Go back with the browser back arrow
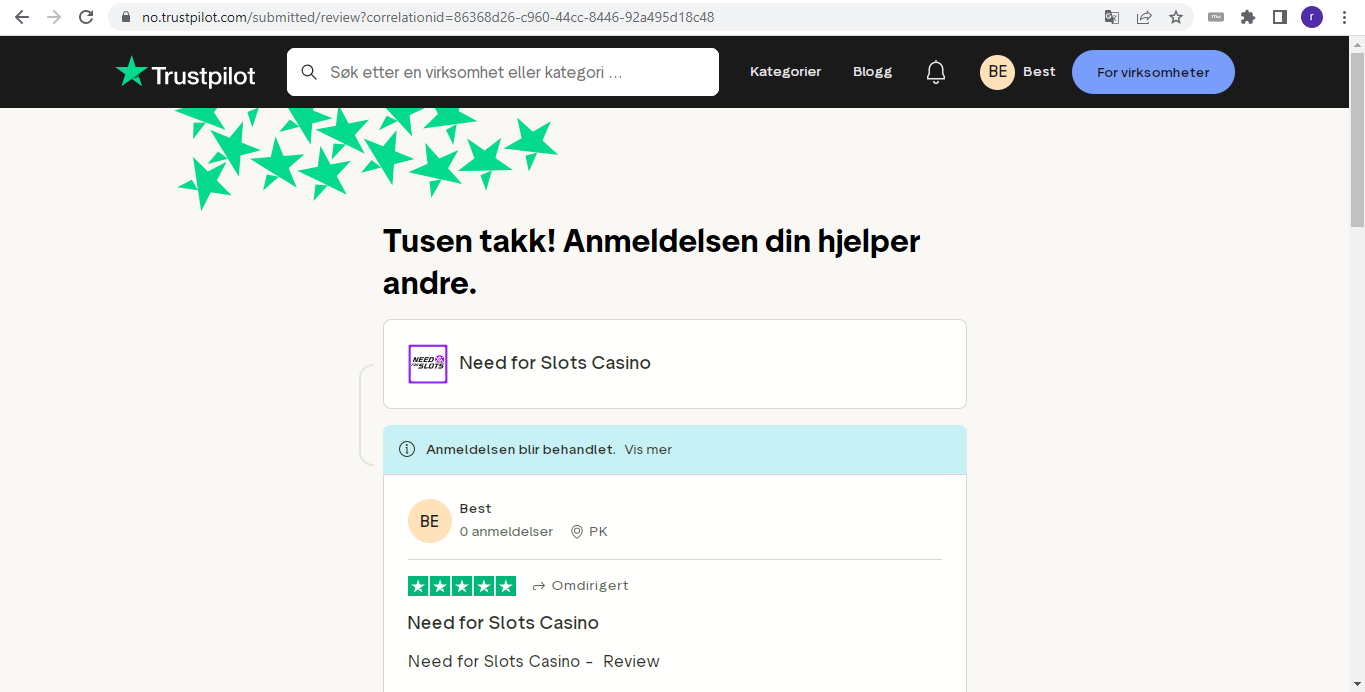This screenshot has height=692, width=1365. click(22, 17)
